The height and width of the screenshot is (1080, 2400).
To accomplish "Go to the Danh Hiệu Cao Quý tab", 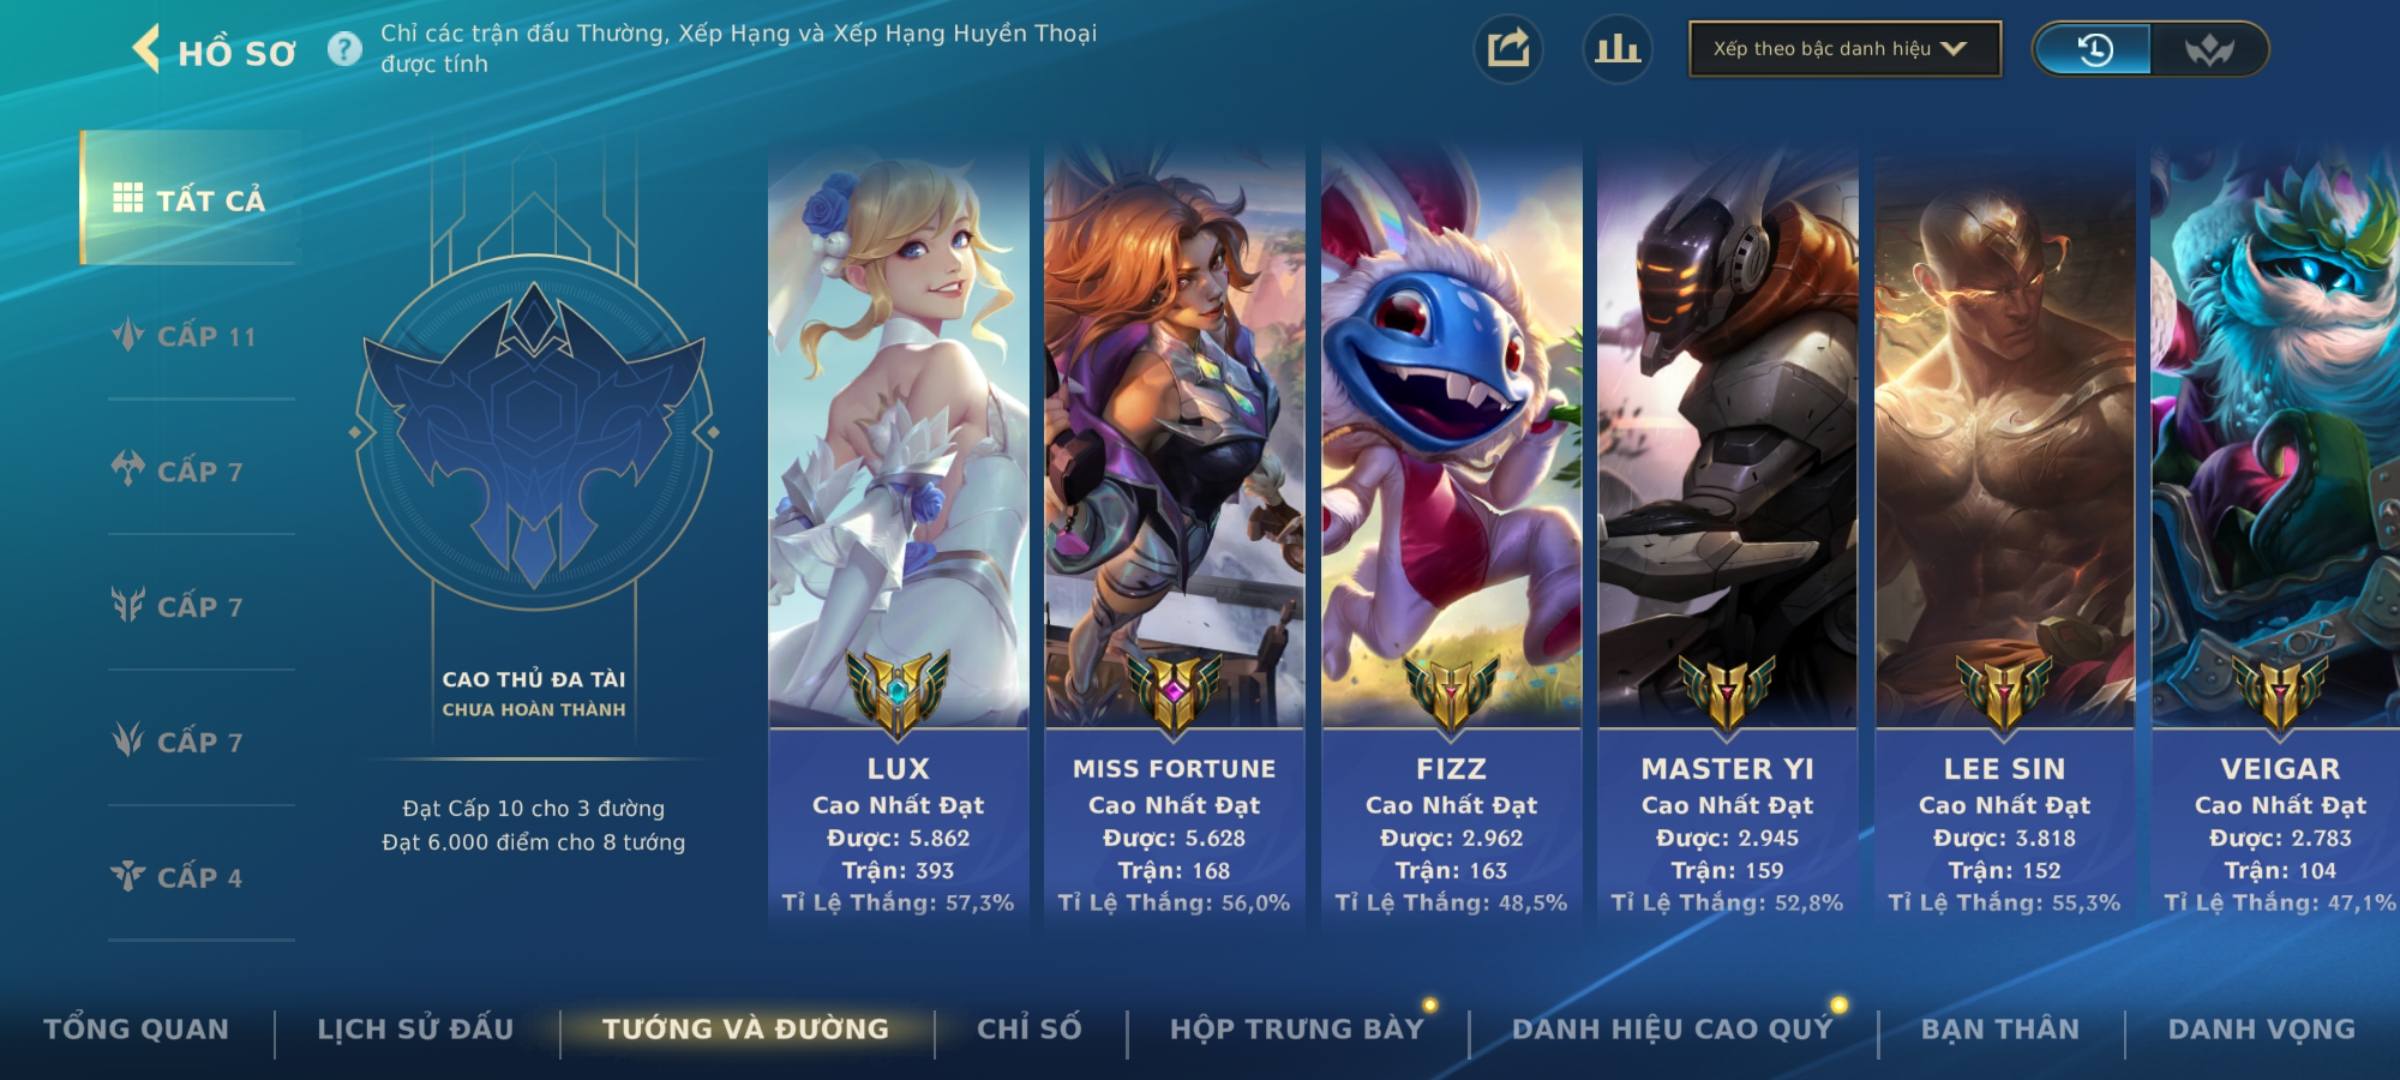I will click(1672, 1029).
